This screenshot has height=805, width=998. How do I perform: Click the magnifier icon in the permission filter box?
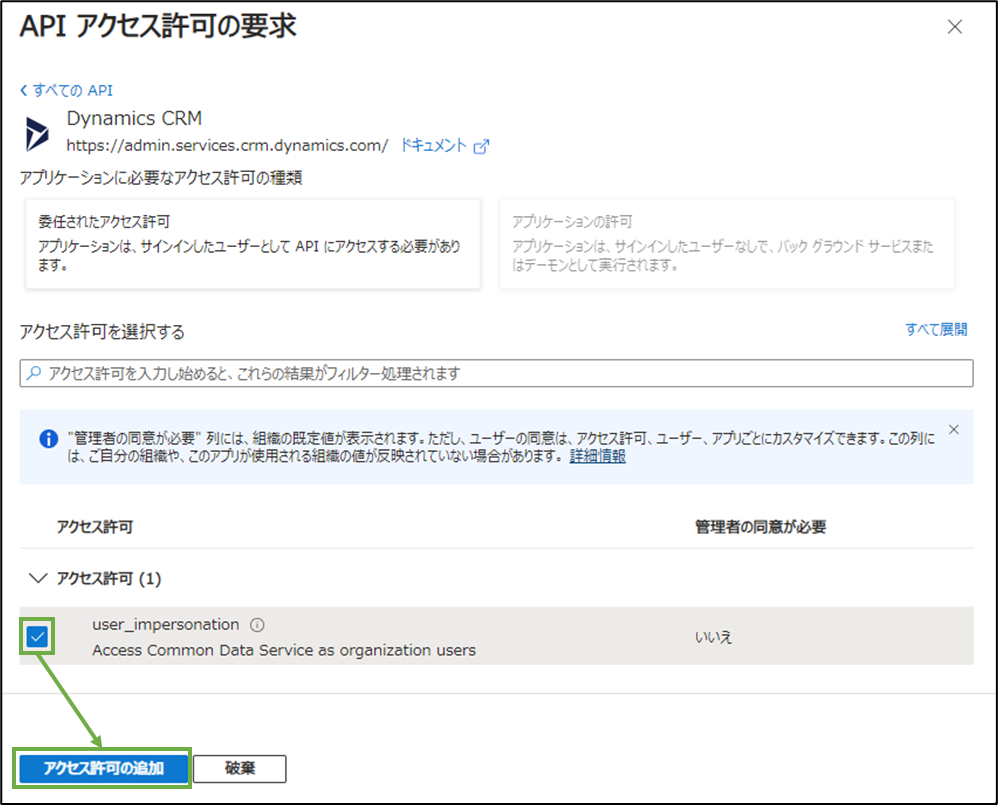[x=34, y=373]
